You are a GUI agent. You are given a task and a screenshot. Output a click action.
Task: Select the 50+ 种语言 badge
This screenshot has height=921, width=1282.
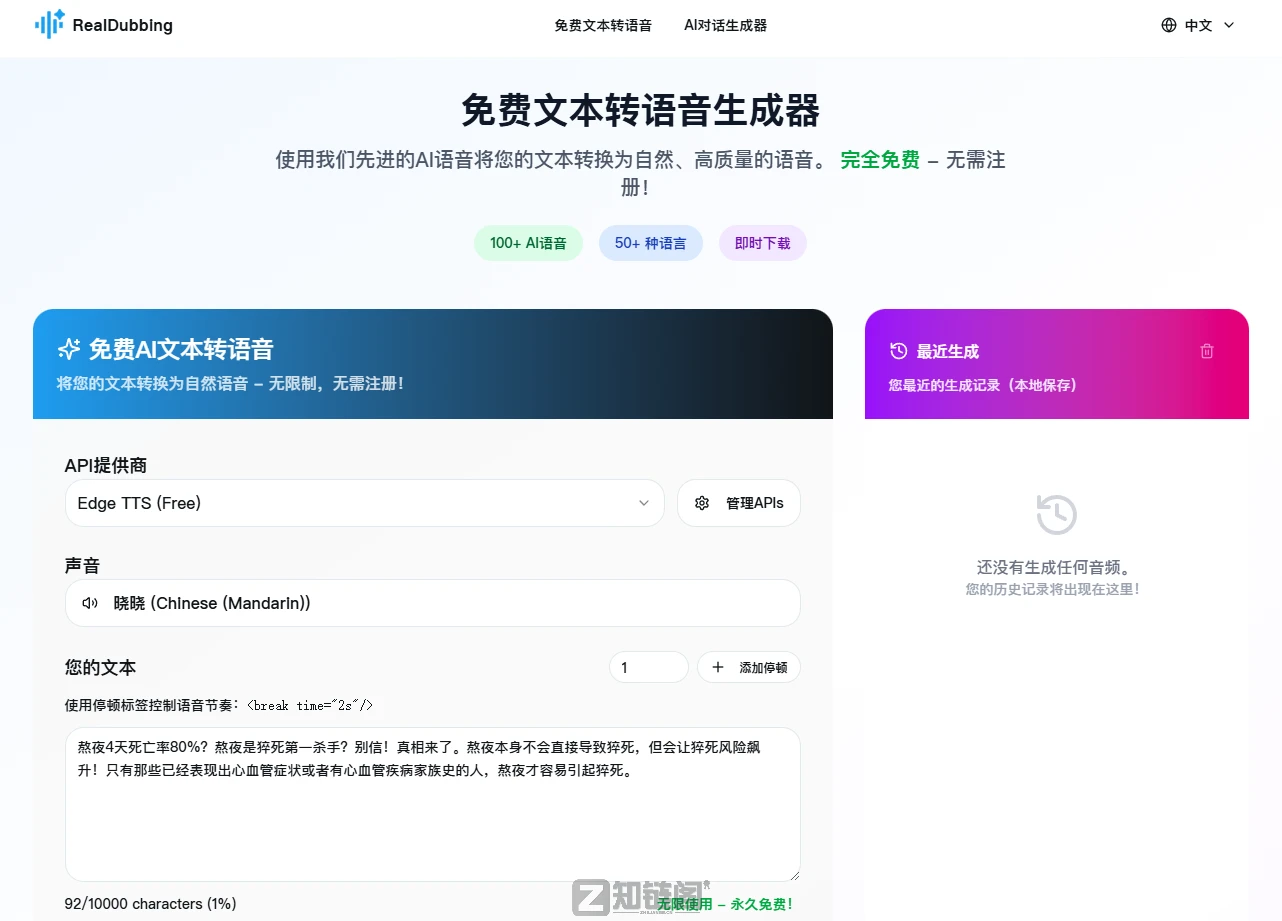pyautogui.click(x=650, y=242)
